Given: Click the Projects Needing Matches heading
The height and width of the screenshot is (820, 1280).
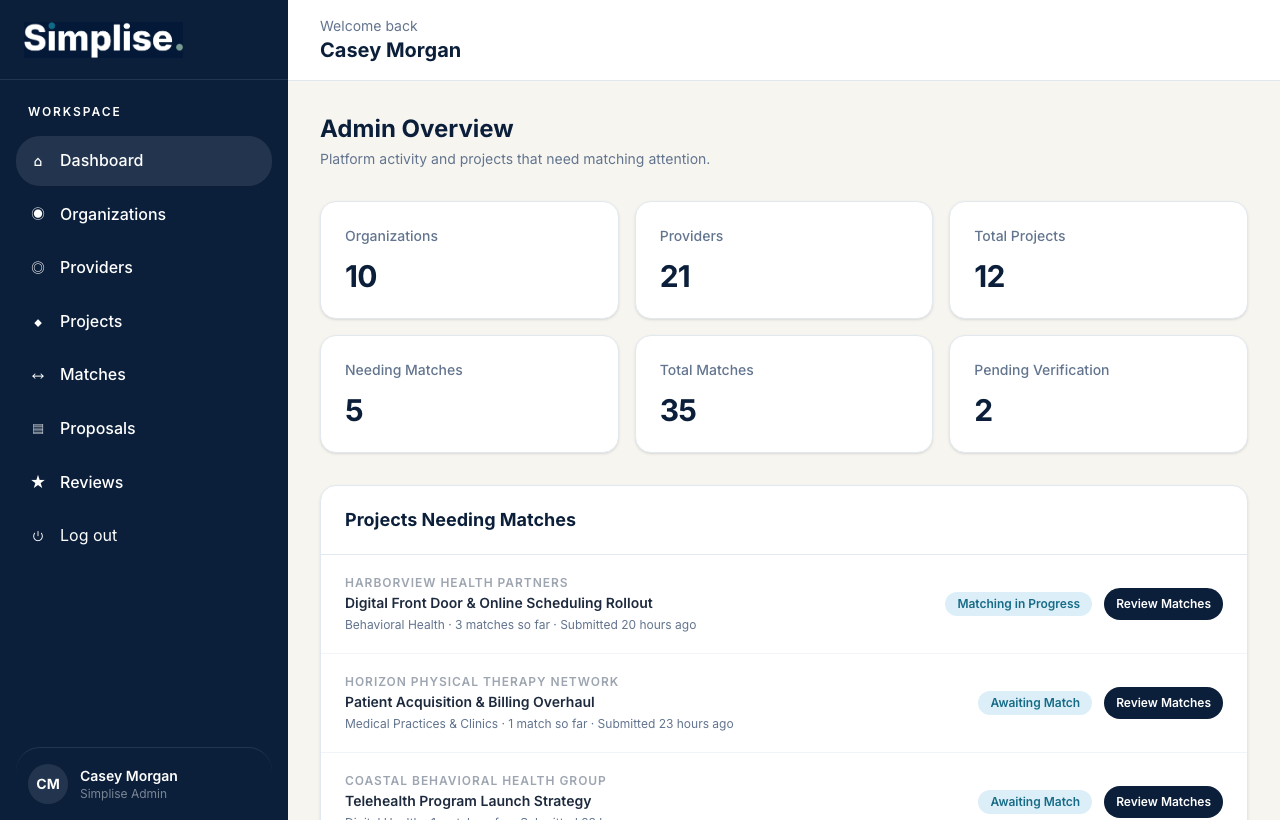Looking at the screenshot, I should 460,520.
